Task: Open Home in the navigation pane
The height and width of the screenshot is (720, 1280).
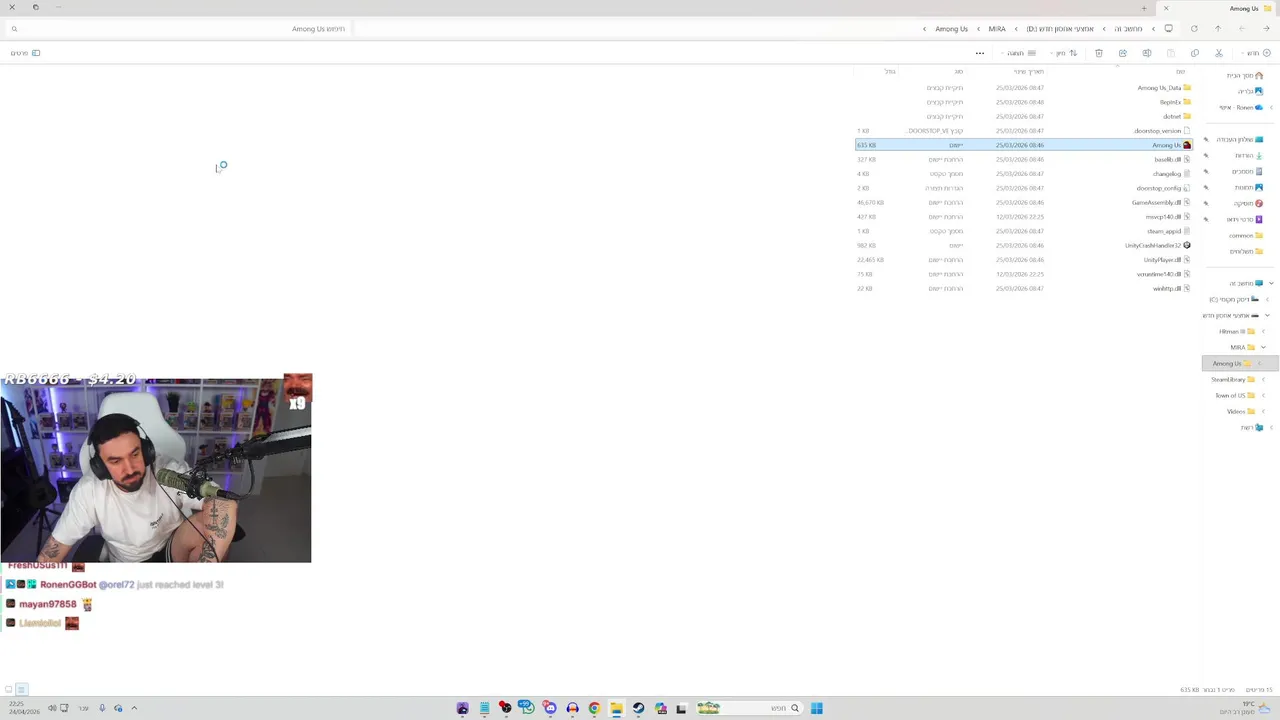Action: coord(1244,76)
